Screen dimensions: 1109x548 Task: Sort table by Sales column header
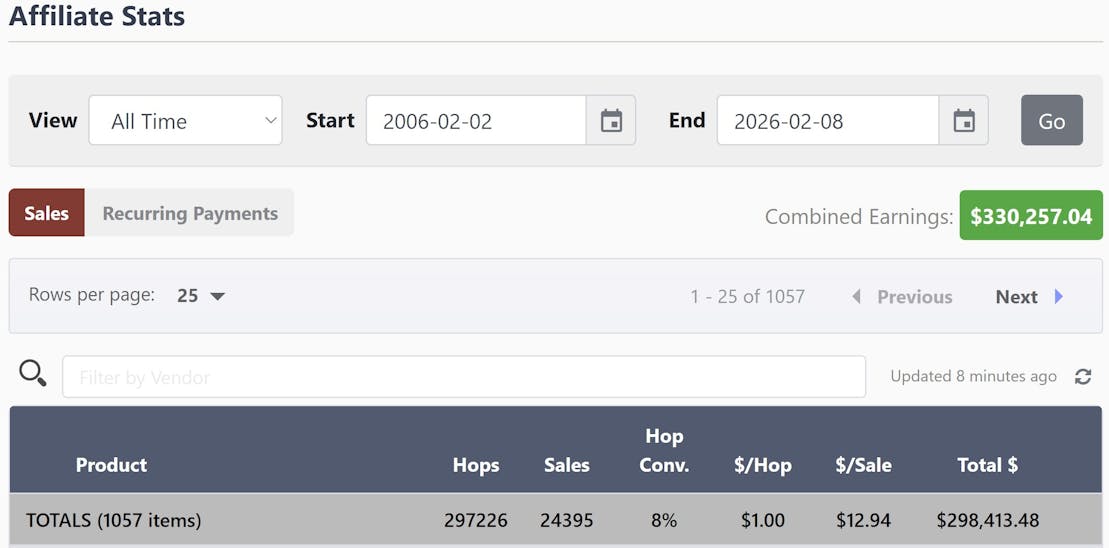click(x=567, y=465)
